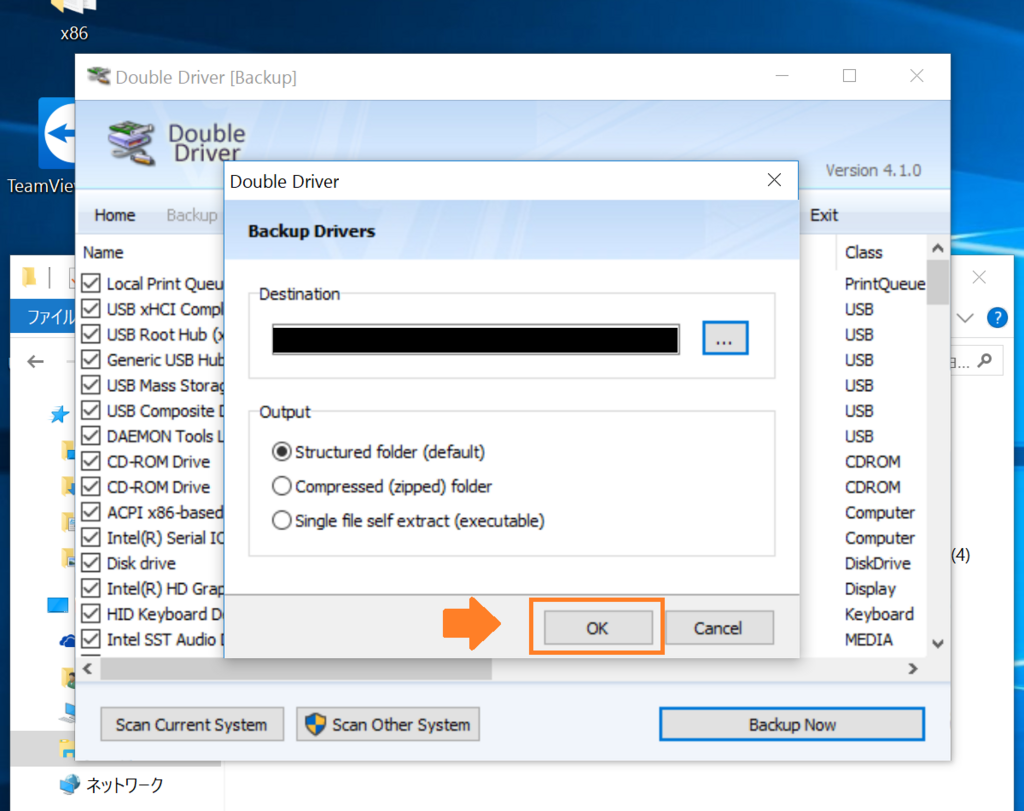
Task: Click the shield icon on Scan Other System
Action: coord(315,724)
